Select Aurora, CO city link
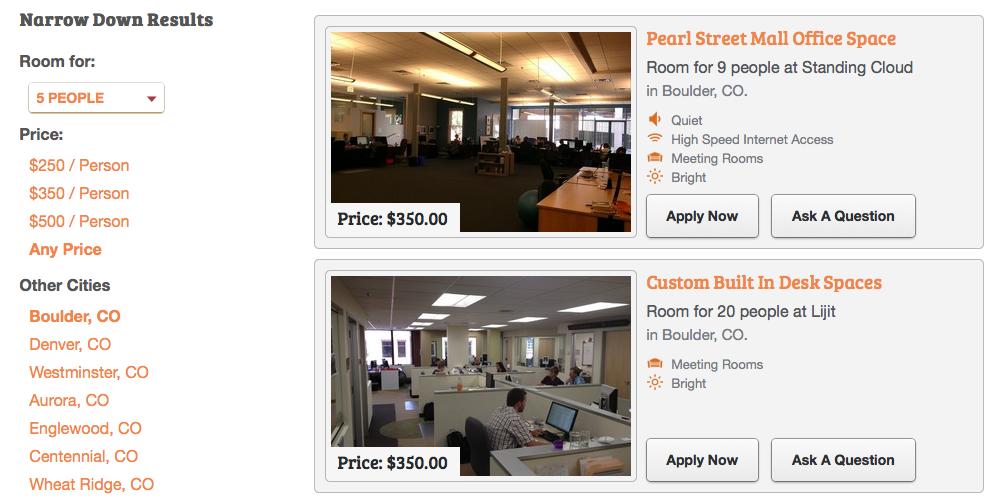 pyautogui.click(x=69, y=400)
